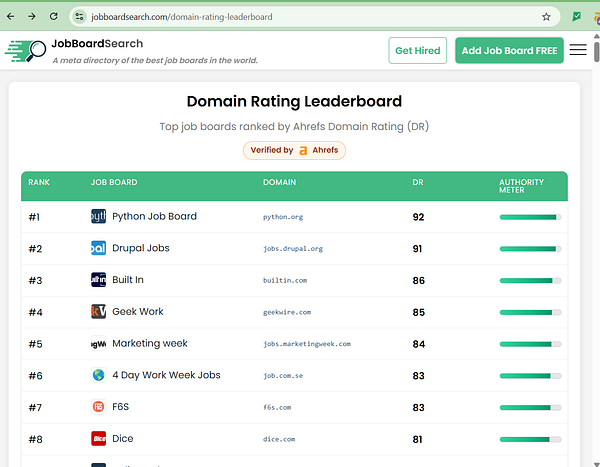Click the jobs.marketingweek.com domain text
Image resolution: width=600 pixels, height=467 pixels.
[307, 344]
